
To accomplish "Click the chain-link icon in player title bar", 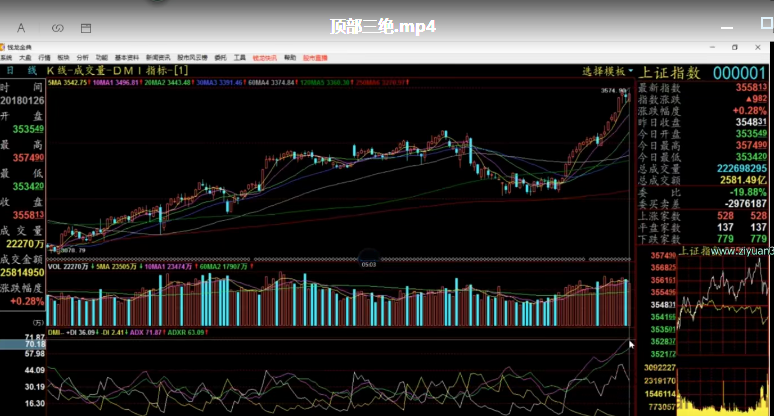I will (58, 28).
